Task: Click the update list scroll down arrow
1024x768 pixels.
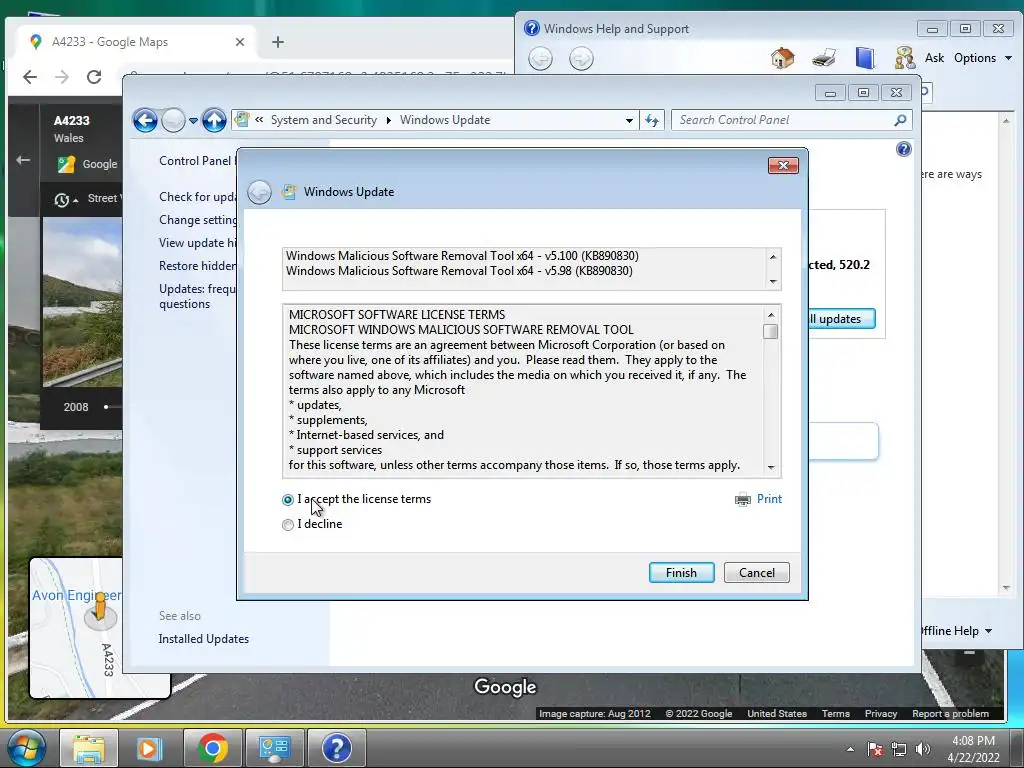Action: (x=773, y=281)
